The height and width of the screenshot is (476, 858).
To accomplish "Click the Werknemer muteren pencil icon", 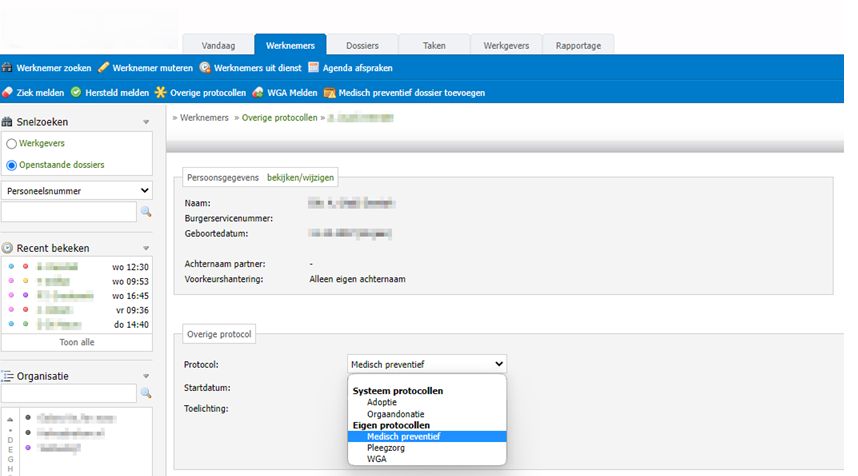I will (x=103, y=68).
